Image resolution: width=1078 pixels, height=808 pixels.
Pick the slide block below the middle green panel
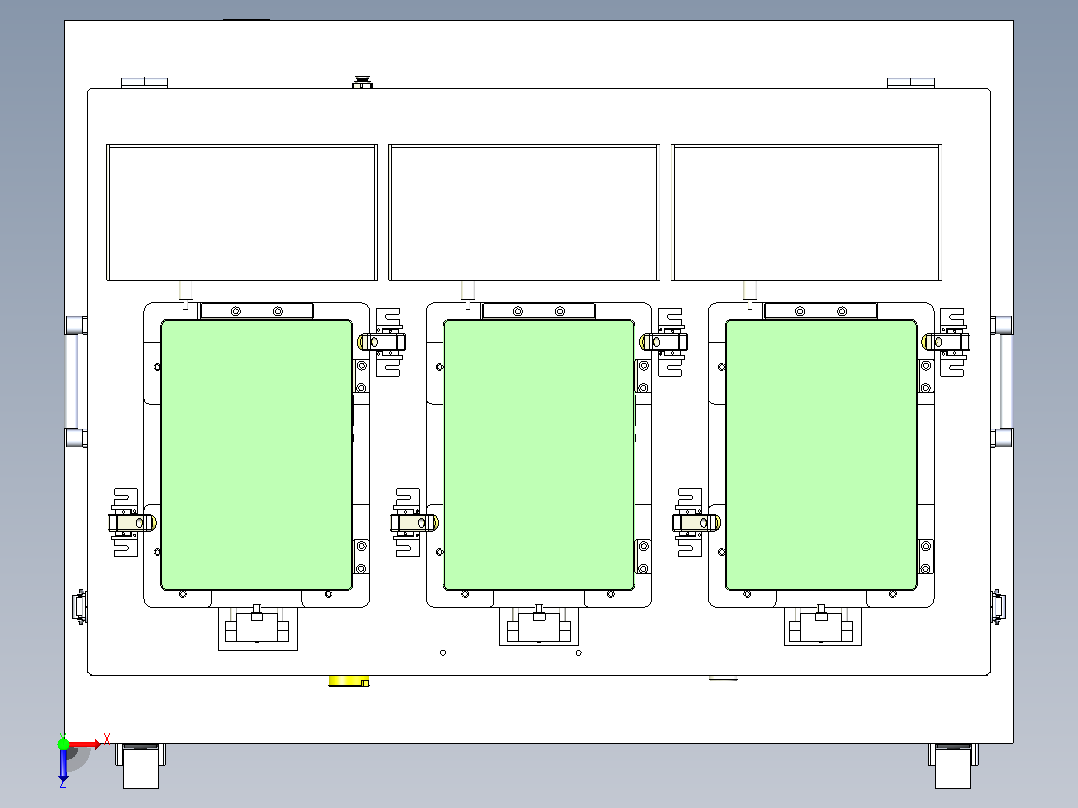point(539,626)
